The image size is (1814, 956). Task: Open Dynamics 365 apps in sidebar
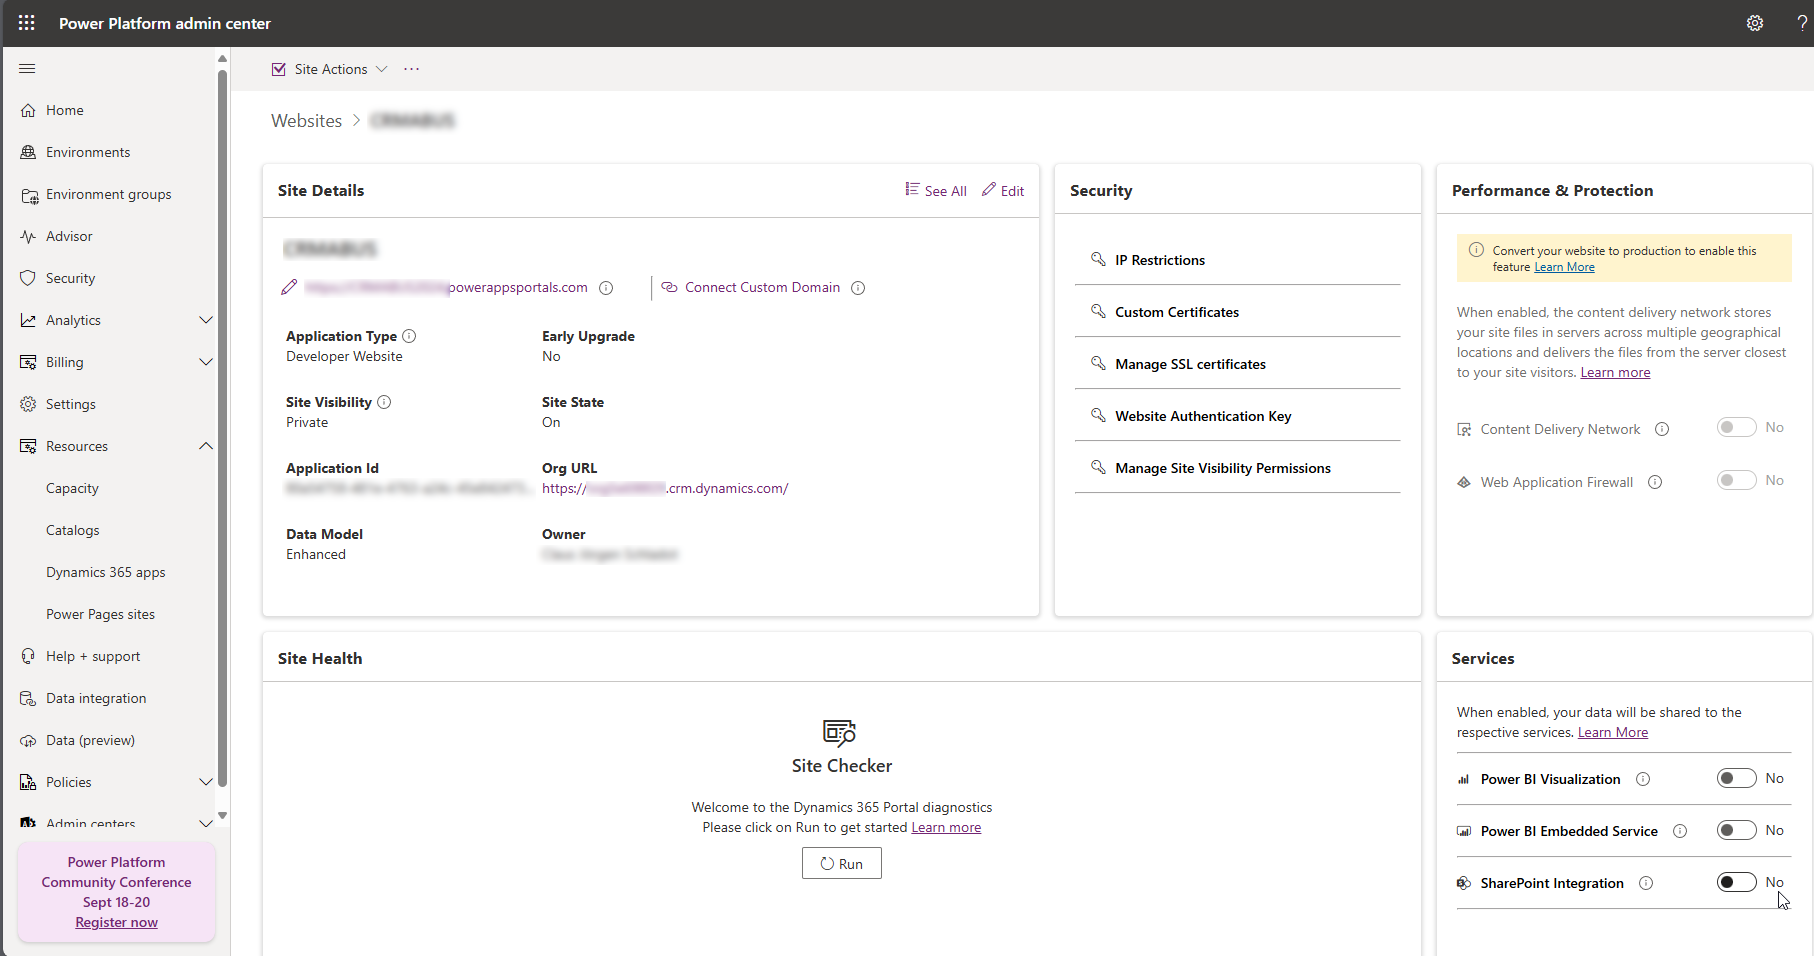[x=106, y=572]
